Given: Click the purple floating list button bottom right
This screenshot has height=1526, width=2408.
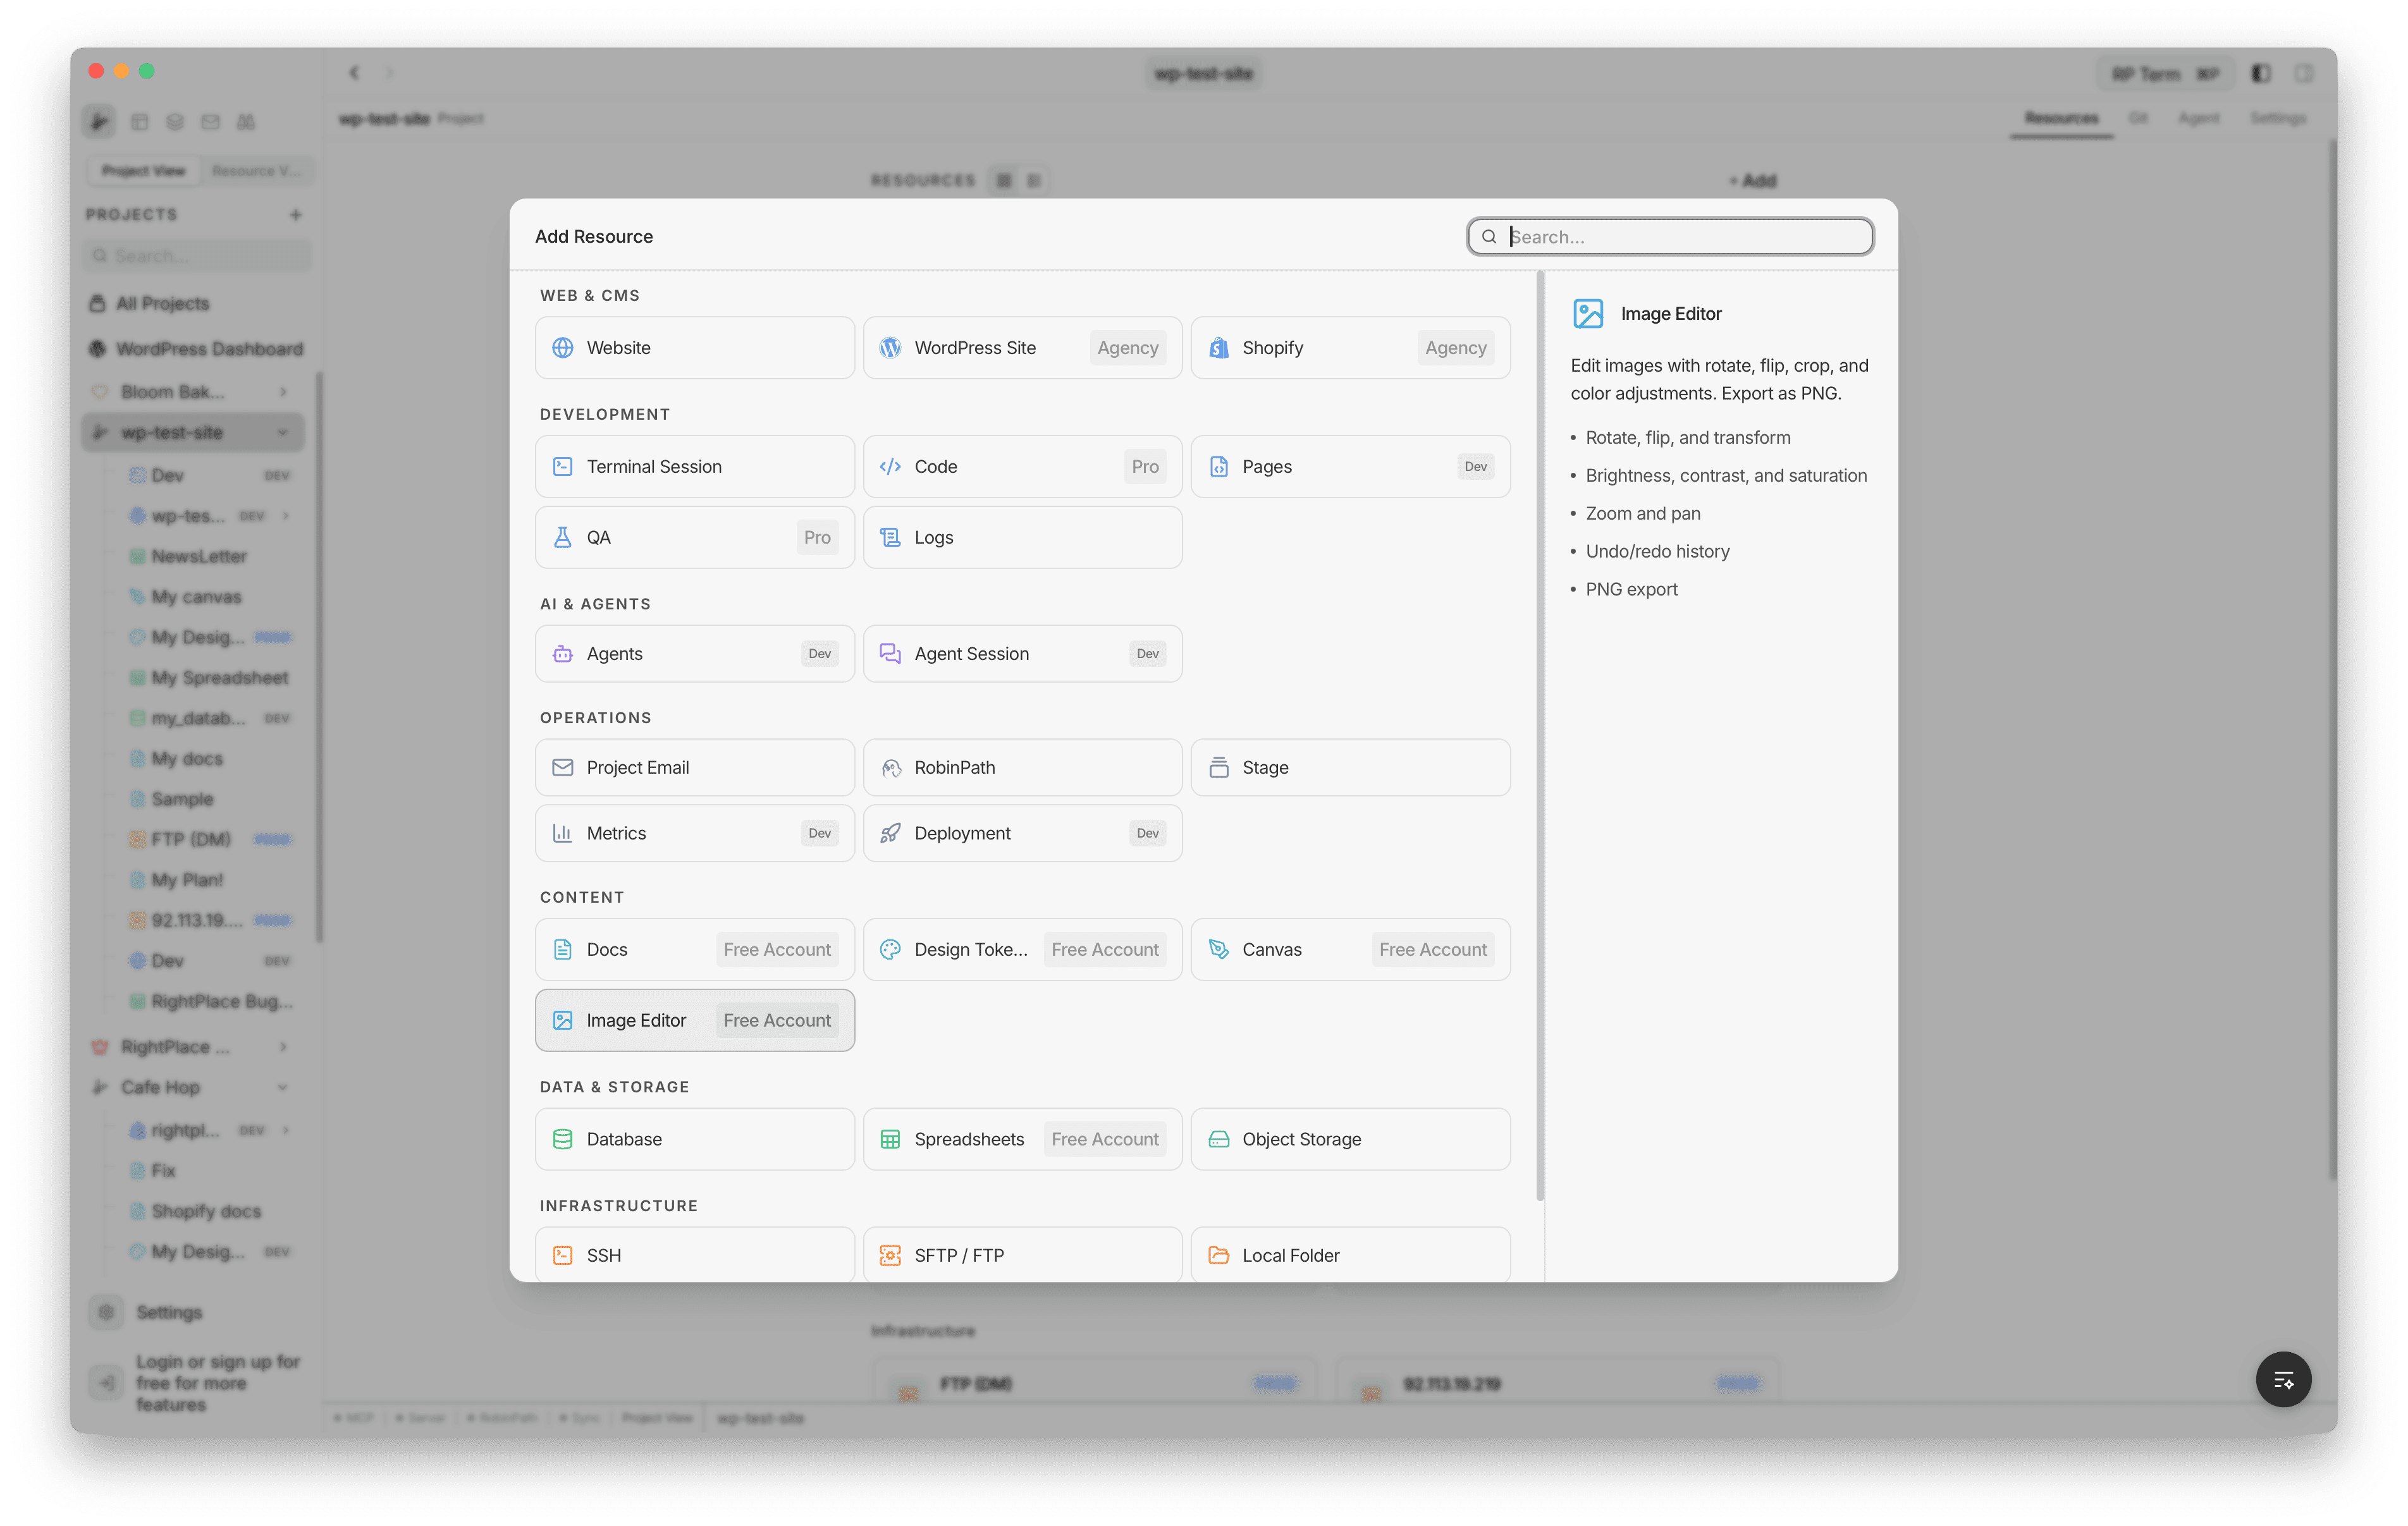Looking at the screenshot, I should 2284,1379.
